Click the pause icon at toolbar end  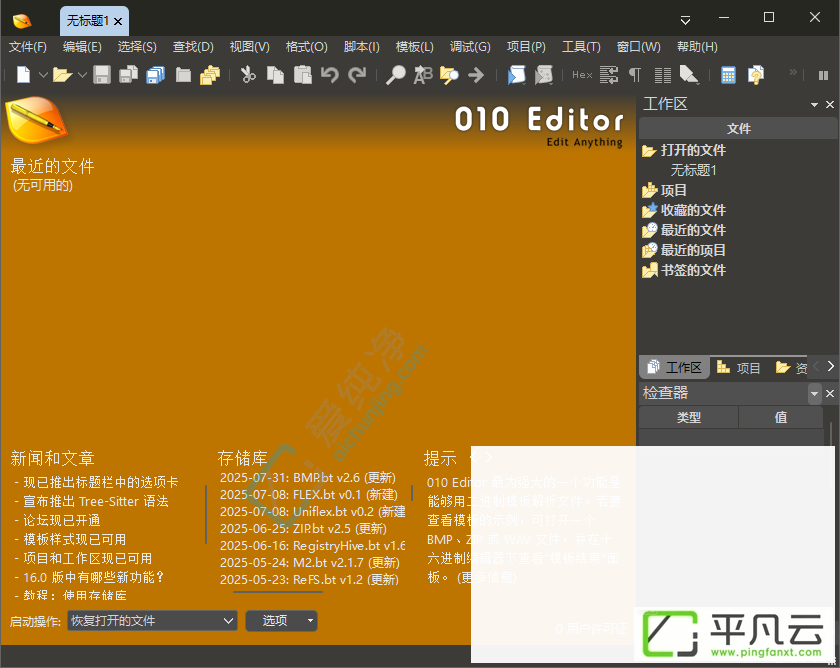(824, 76)
